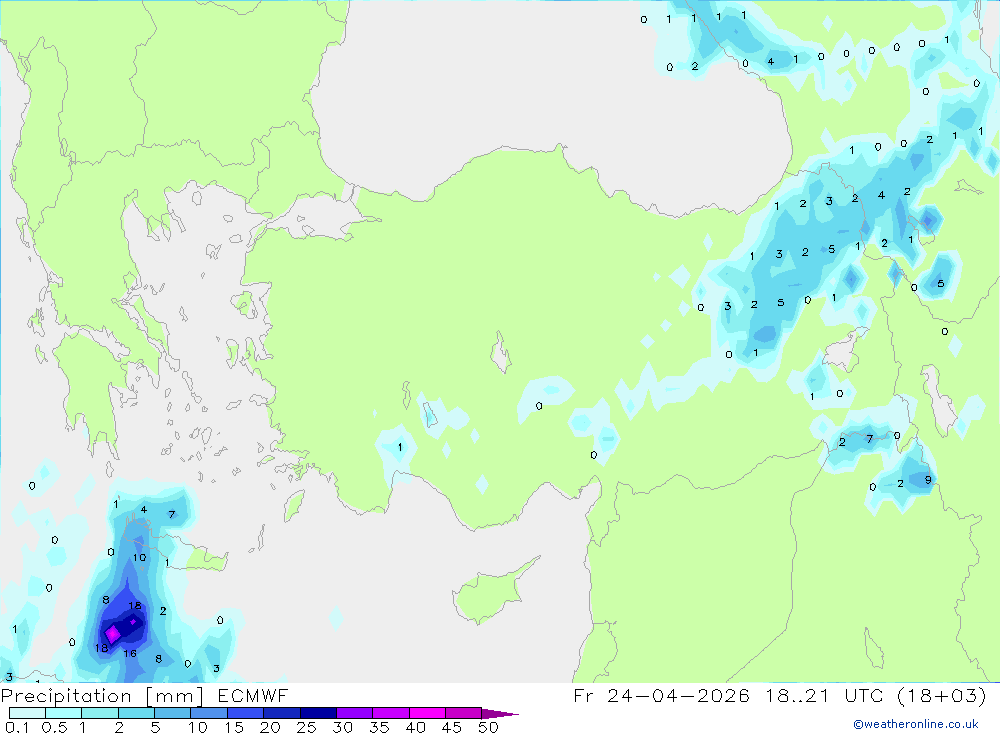Click the '50' legend scale label

click(x=489, y=727)
